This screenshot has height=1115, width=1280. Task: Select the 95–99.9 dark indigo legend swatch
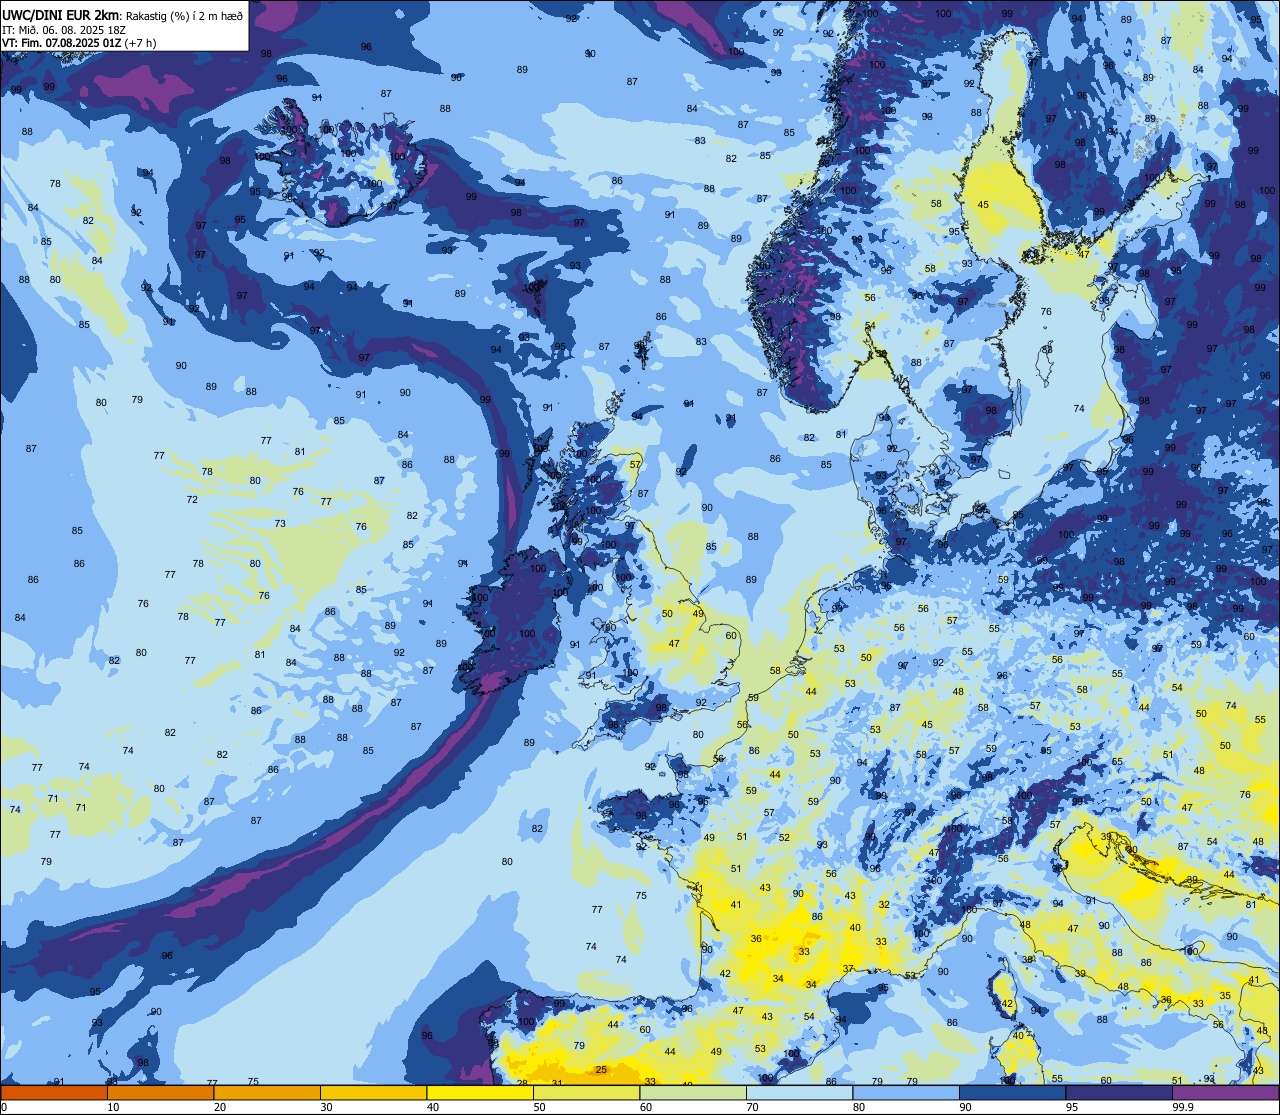pyautogui.click(x=1119, y=1092)
